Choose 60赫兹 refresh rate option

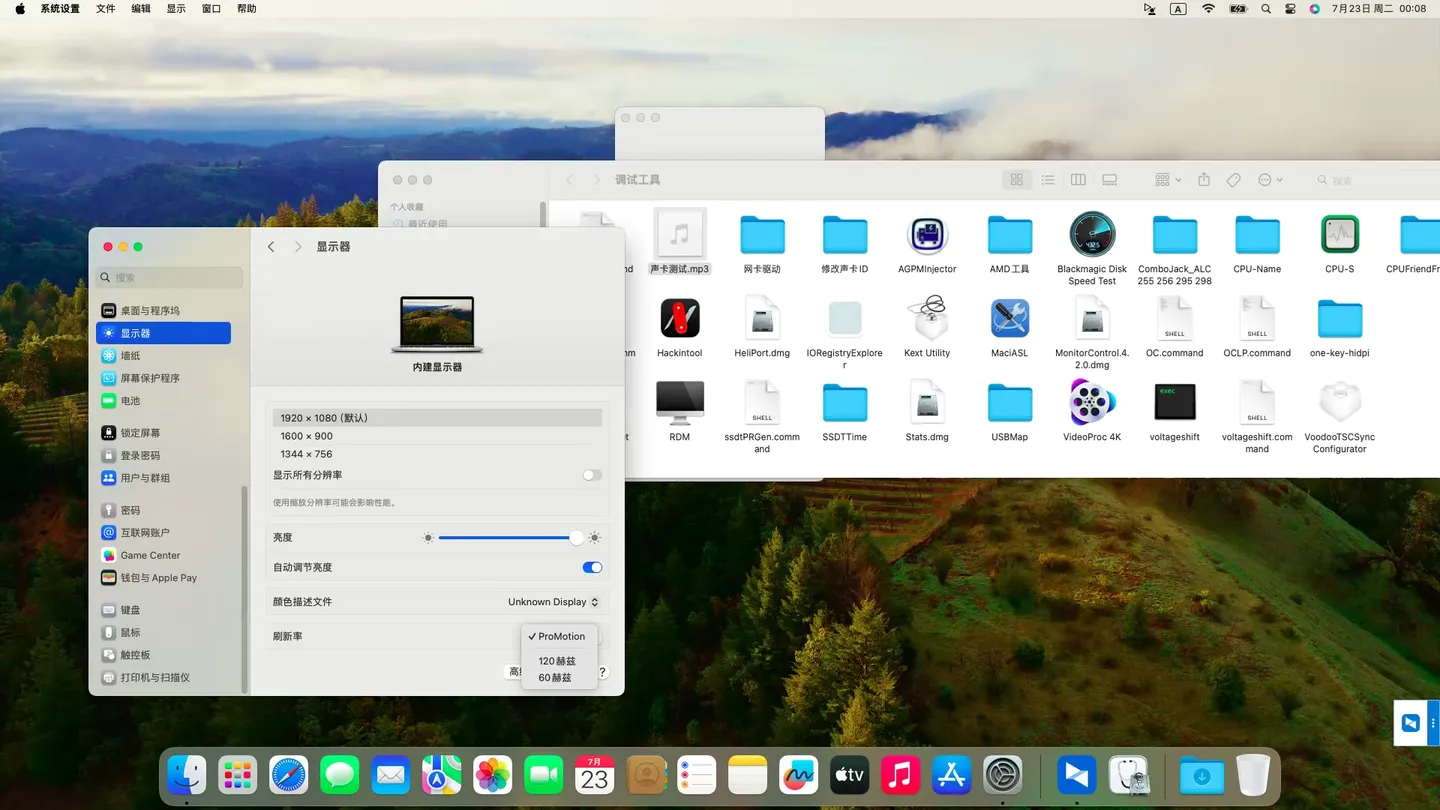[555, 678]
